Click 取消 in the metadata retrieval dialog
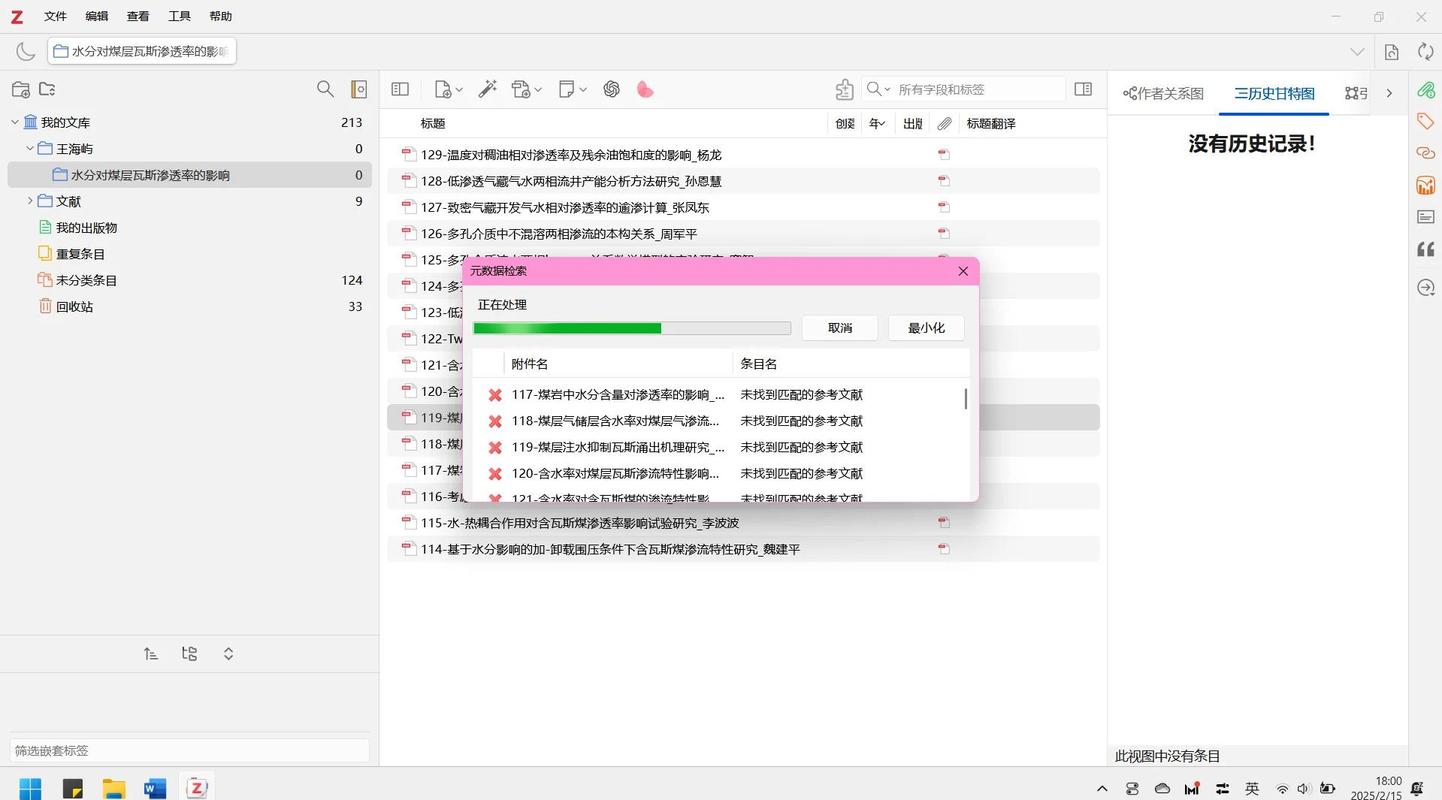Image resolution: width=1442 pixels, height=800 pixels. 840,328
